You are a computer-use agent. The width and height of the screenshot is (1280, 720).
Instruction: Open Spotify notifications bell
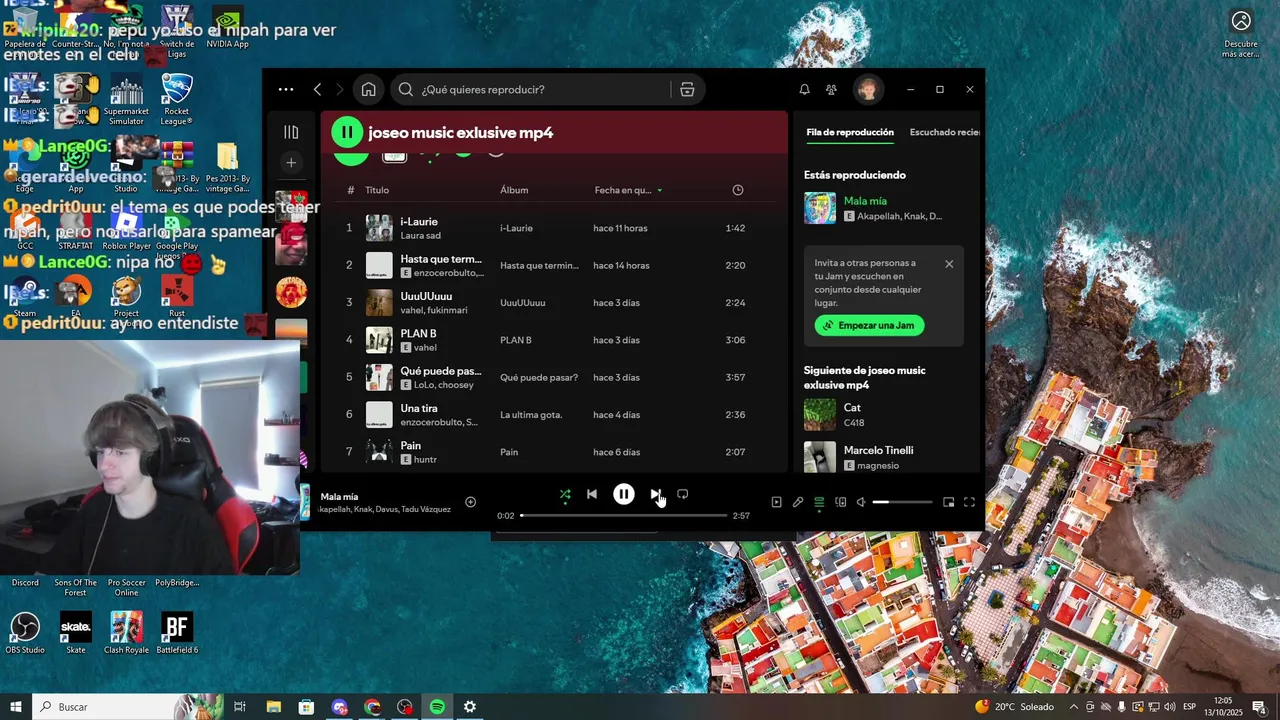coord(804,89)
